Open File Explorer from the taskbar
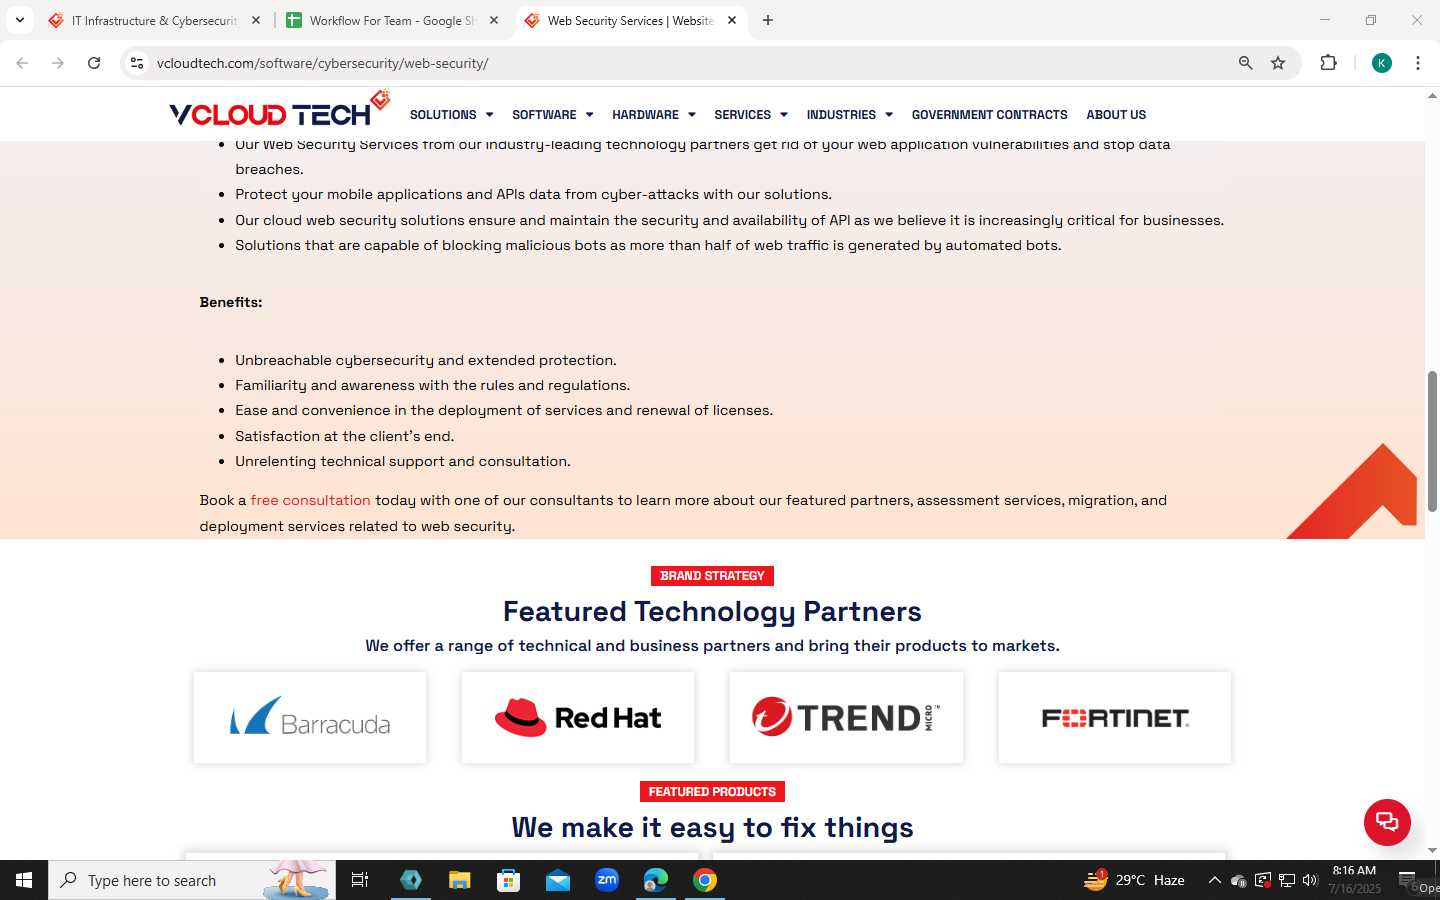The height and width of the screenshot is (900, 1440). coord(459,880)
